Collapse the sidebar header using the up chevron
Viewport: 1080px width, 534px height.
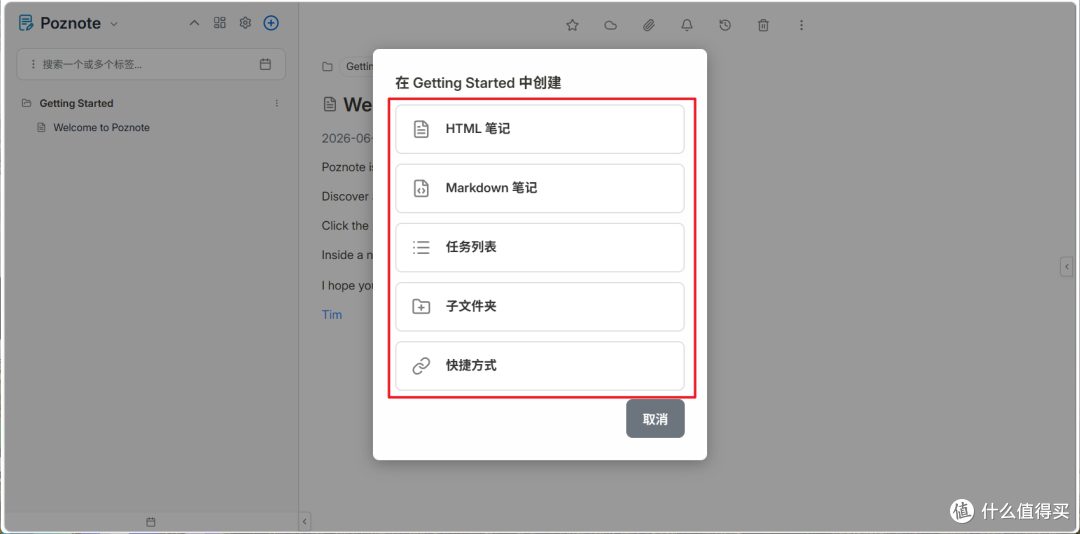click(194, 23)
